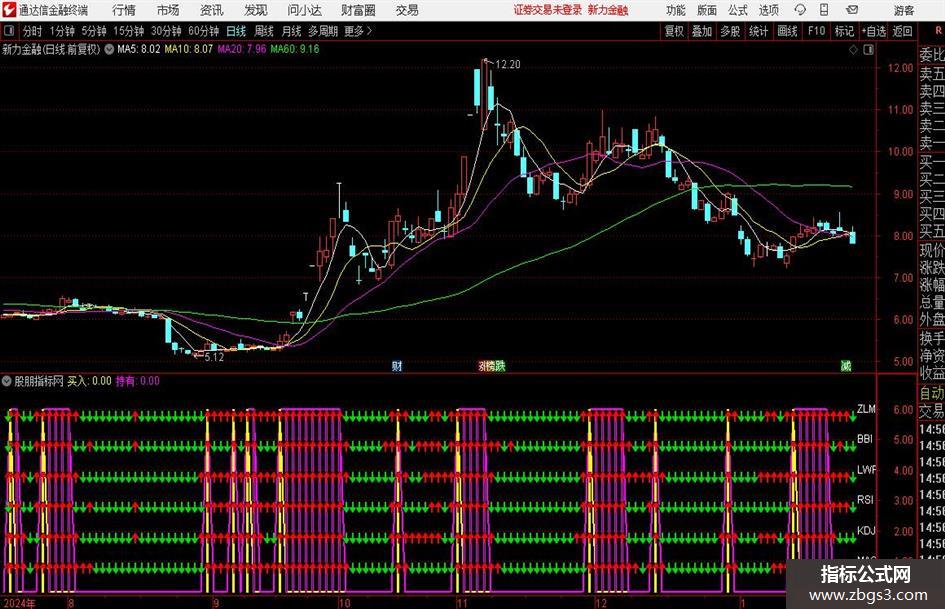Click the 减 event marker on chart

(846, 366)
